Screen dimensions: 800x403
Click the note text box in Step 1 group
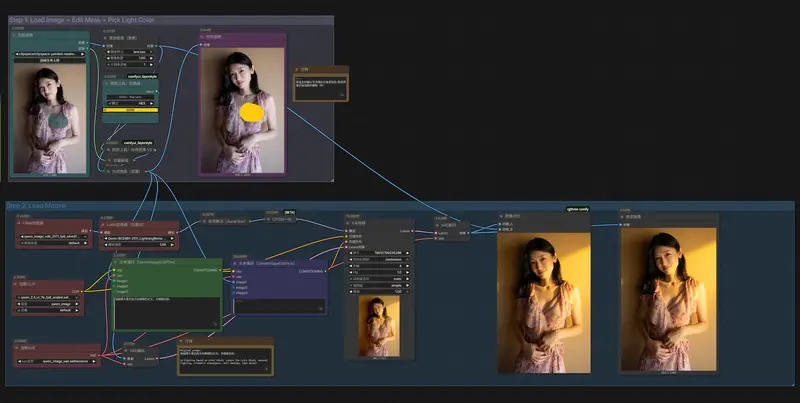321,88
